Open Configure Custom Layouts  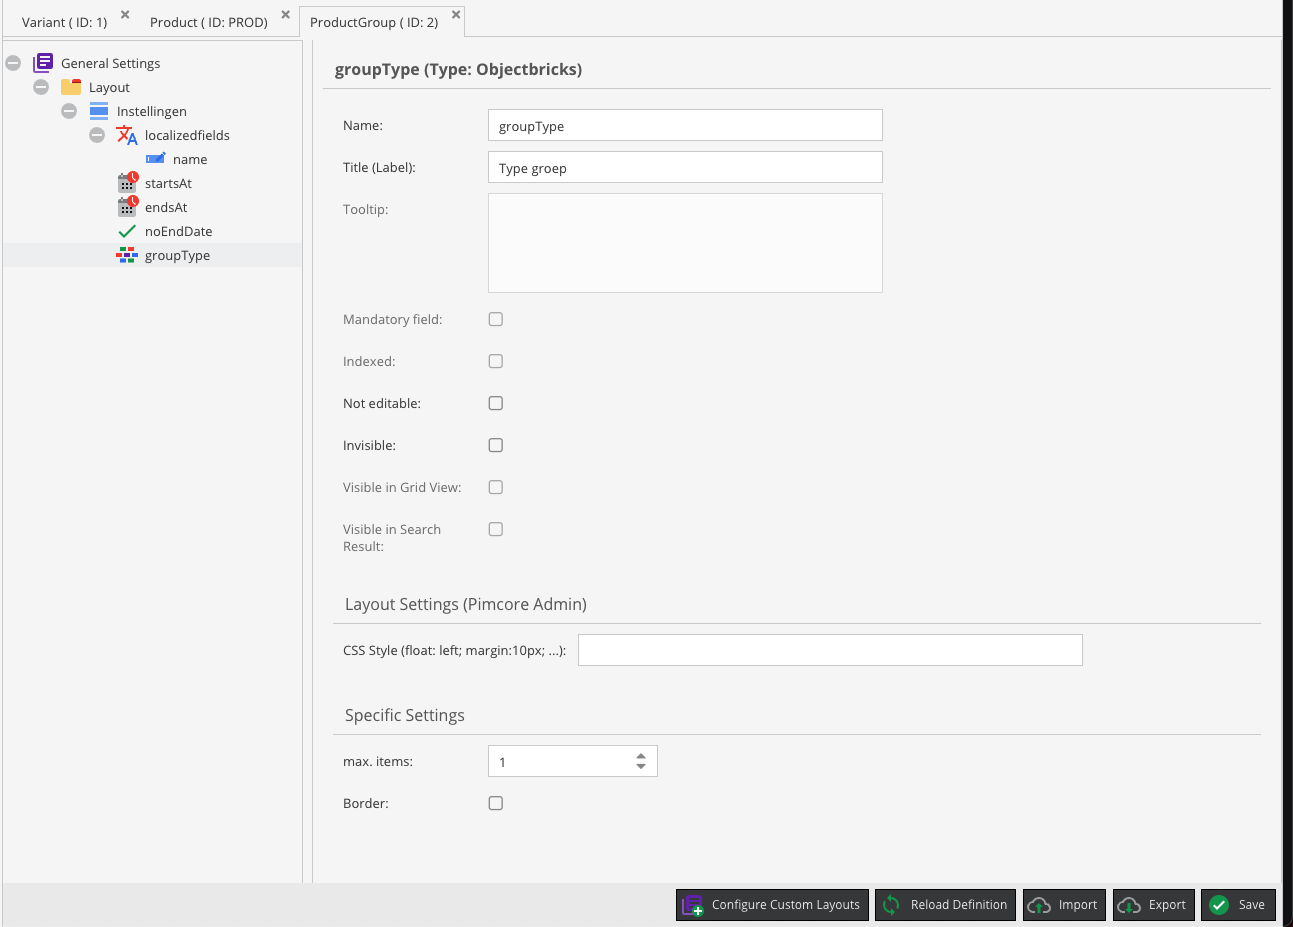click(771, 904)
